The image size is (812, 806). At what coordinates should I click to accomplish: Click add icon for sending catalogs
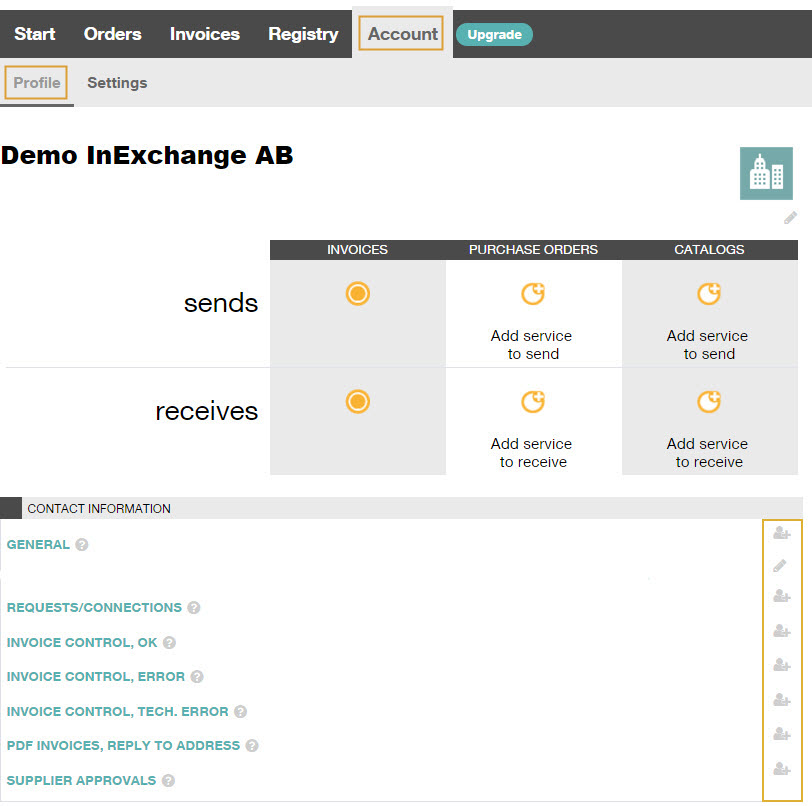709,294
